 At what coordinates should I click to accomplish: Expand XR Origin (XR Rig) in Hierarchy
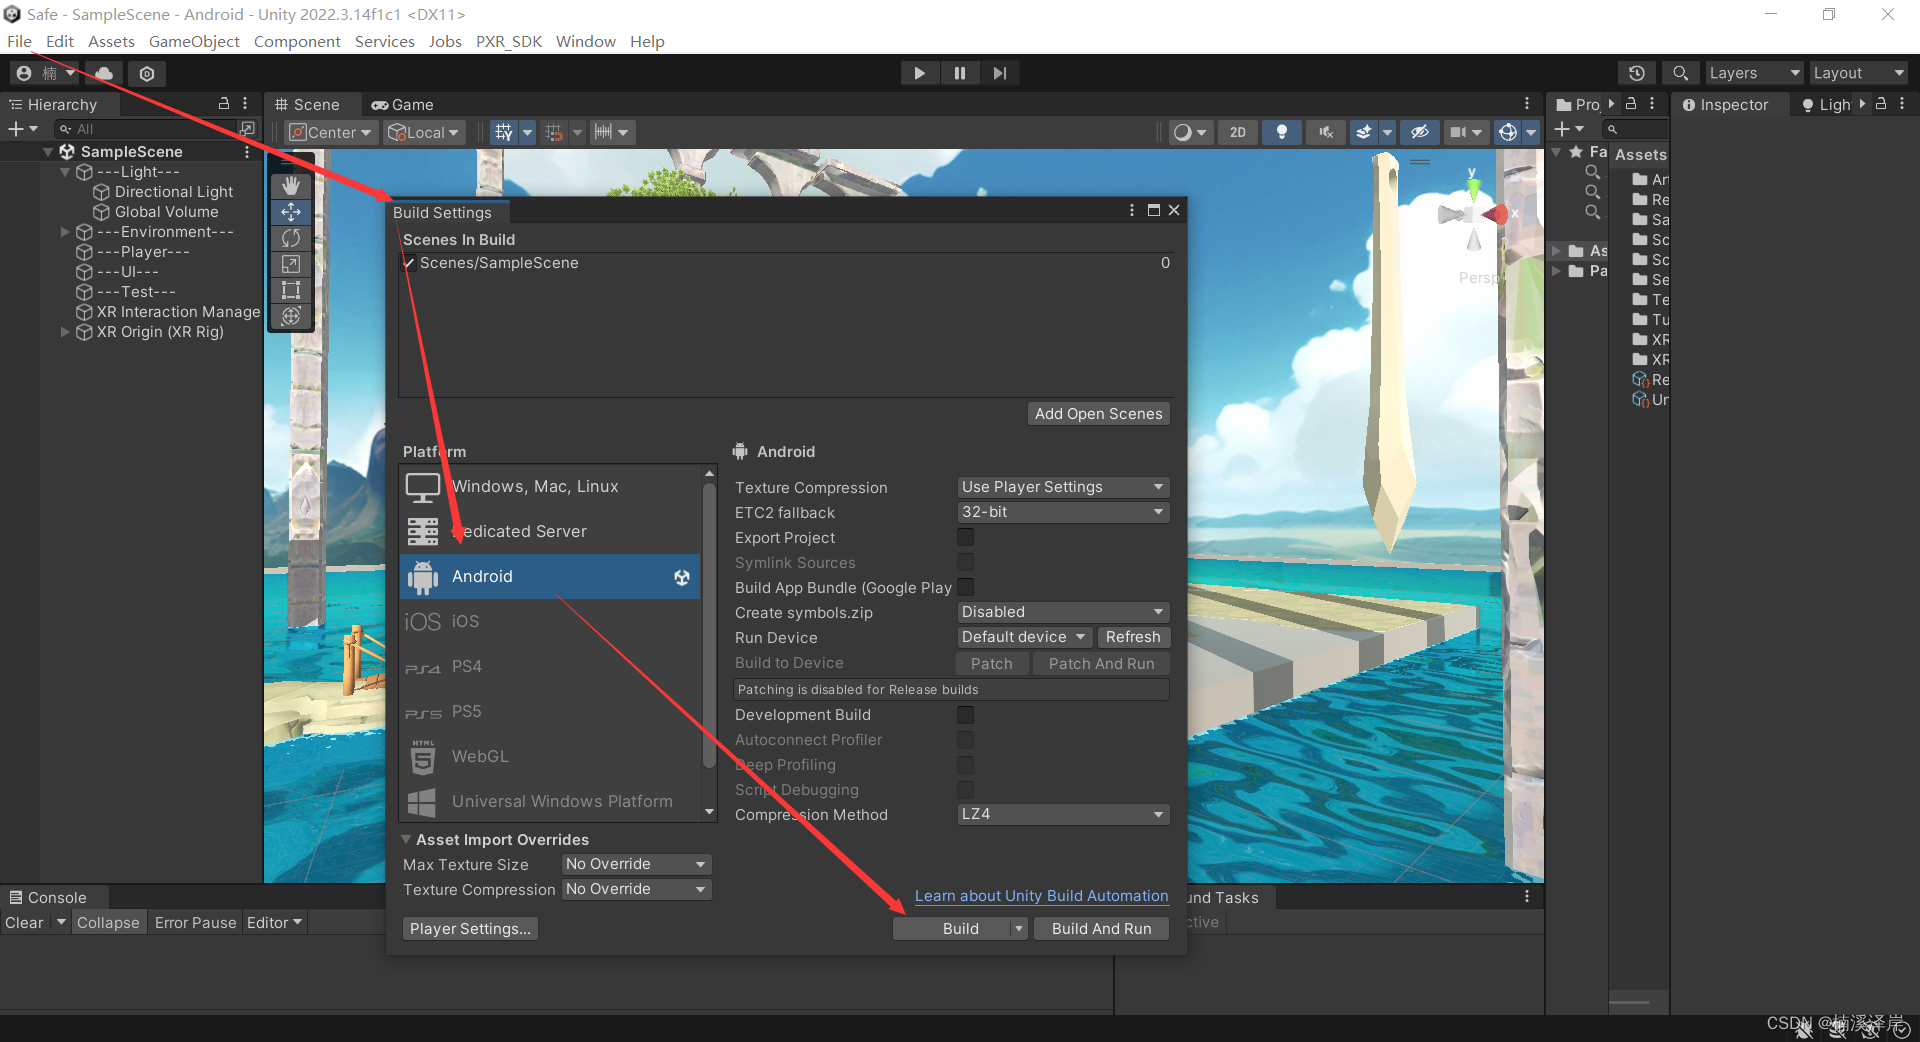click(x=65, y=332)
